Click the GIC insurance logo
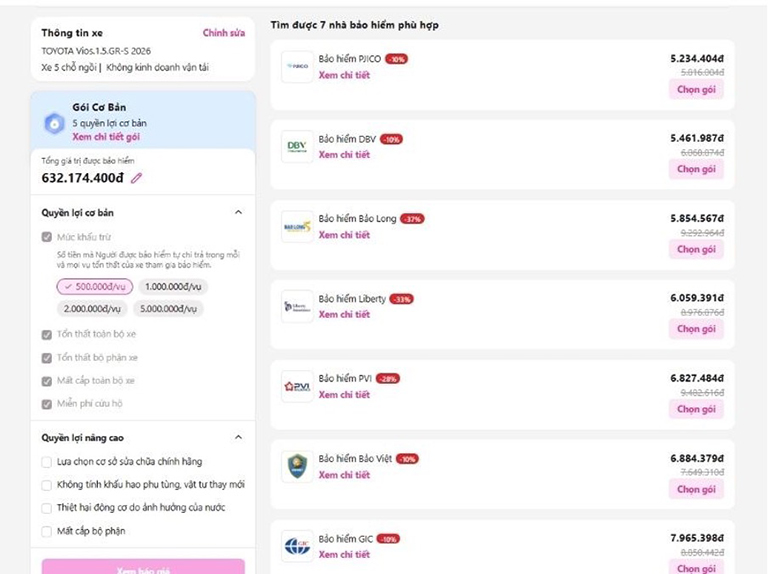This screenshot has width=768, height=574. [297, 546]
